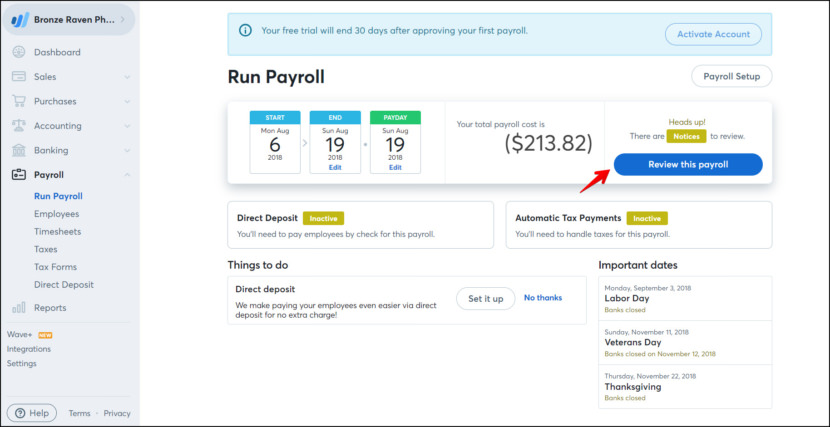
Task: Edit the payroll END date
Action: 335,167
